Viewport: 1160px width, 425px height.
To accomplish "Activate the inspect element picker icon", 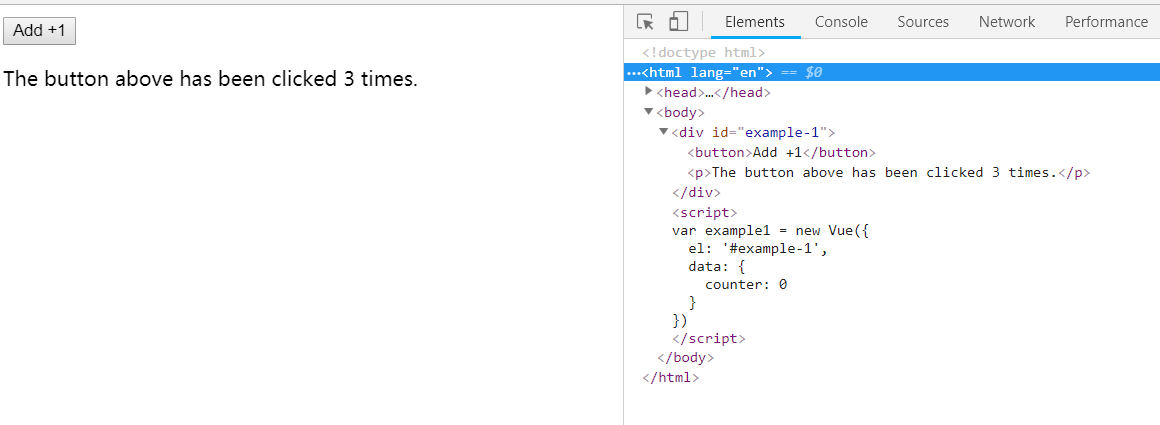I will tap(645, 22).
